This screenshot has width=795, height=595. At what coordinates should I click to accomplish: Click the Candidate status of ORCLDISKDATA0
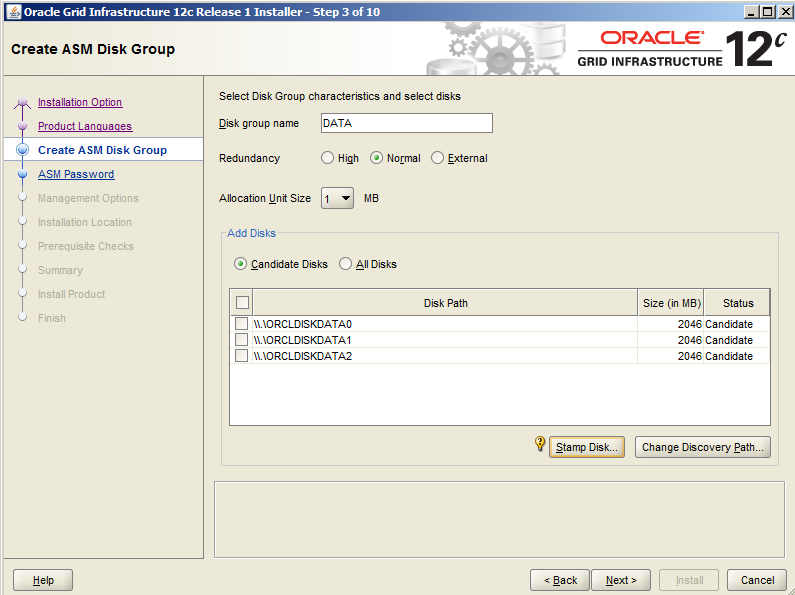(x=737, y=324)
